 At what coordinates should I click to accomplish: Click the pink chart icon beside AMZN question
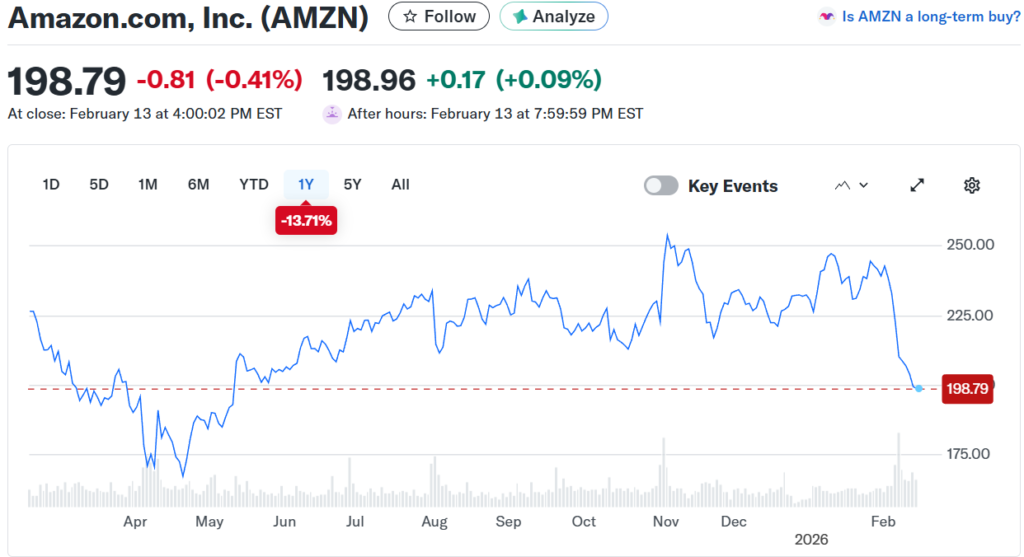pos(826,17)
